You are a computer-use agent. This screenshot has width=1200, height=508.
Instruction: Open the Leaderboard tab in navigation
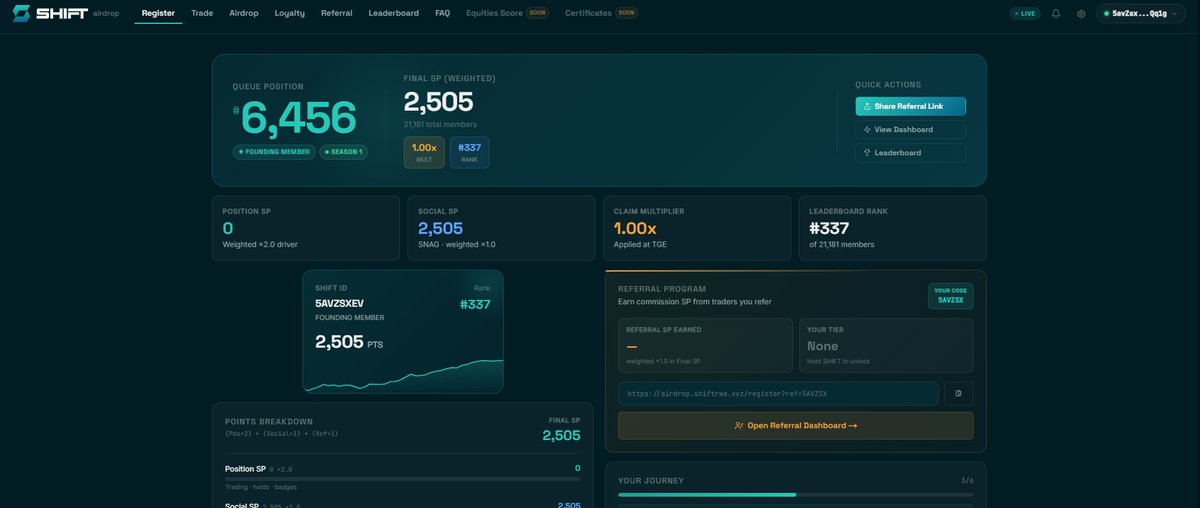pos(394,13)
